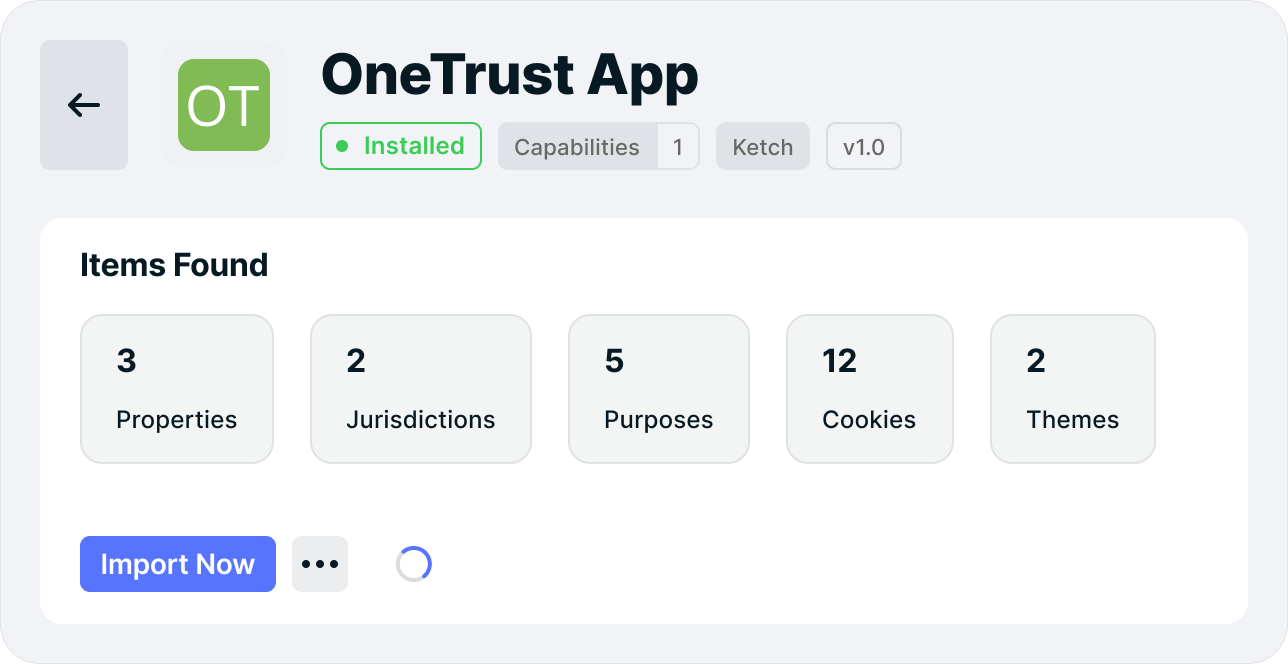Click the green OT app logo
Viewport: 1288px width, 664px height.
[x=224, y=104]
